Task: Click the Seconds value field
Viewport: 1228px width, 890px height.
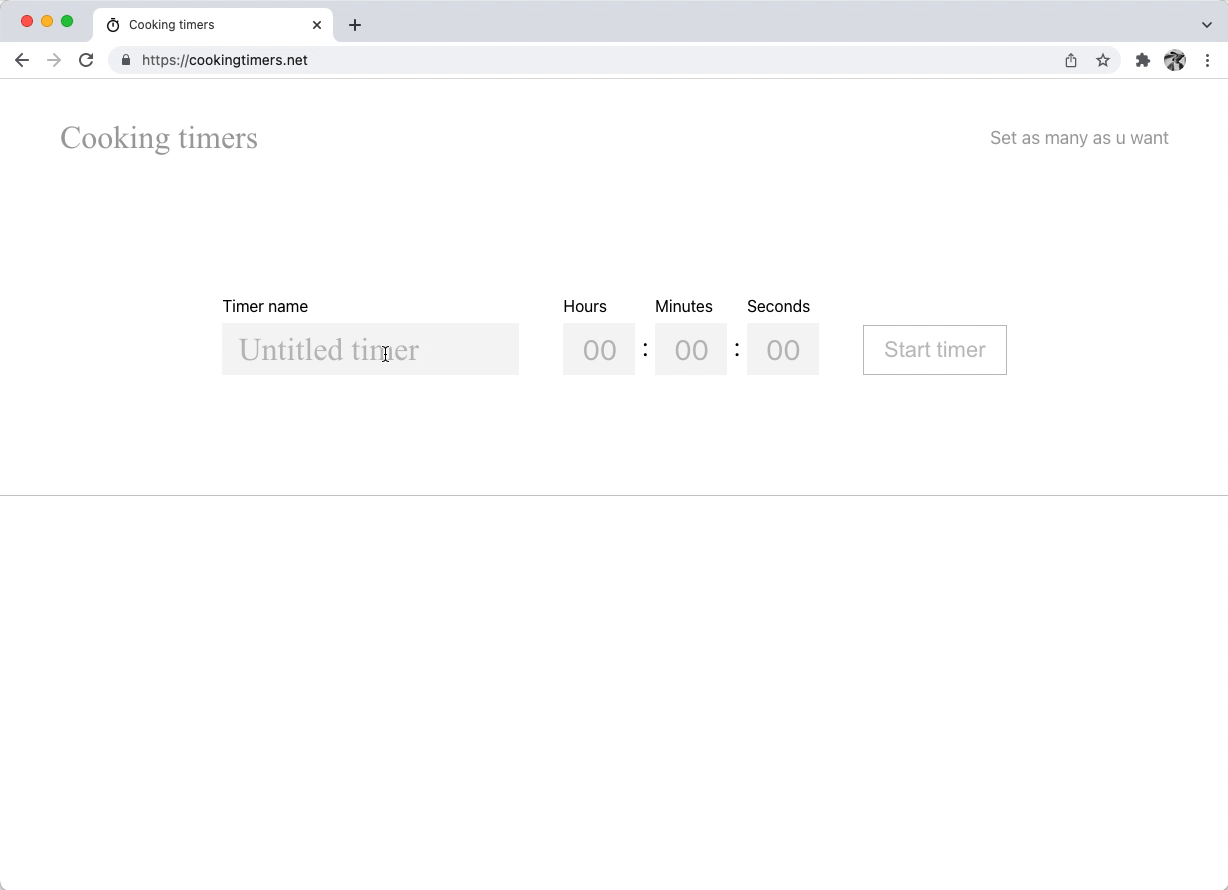Action: pos(783,350)
